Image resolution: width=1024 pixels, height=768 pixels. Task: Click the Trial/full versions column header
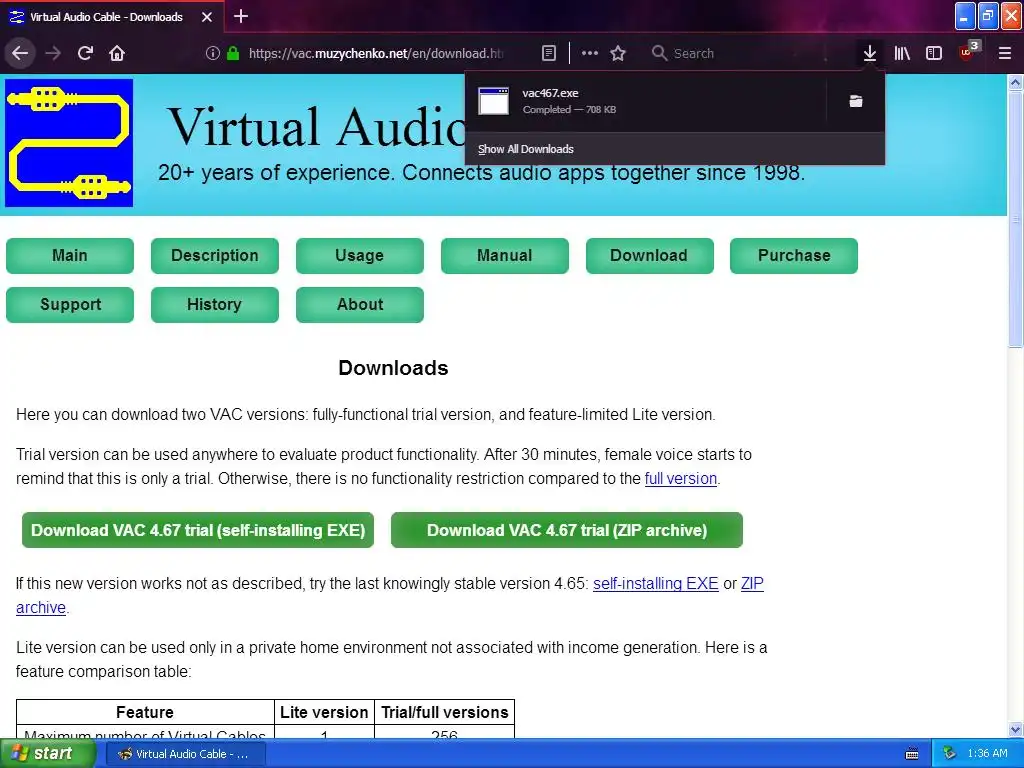click(445, 712)
